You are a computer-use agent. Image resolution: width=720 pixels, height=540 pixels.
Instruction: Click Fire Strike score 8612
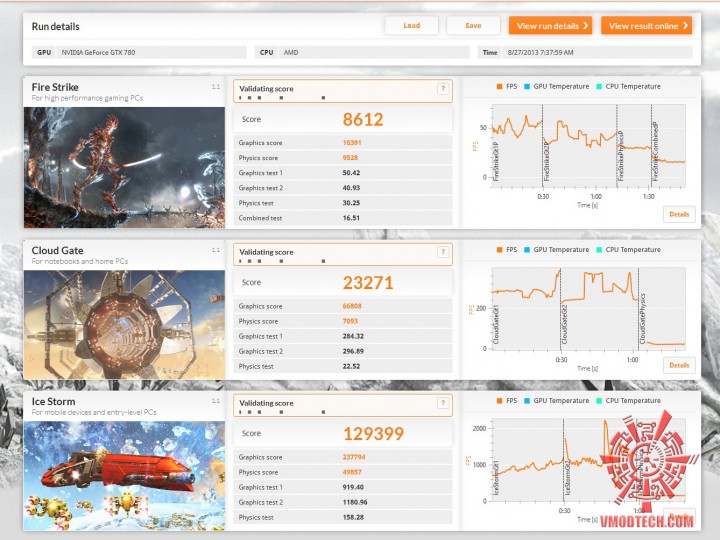(x=363, y=119)
